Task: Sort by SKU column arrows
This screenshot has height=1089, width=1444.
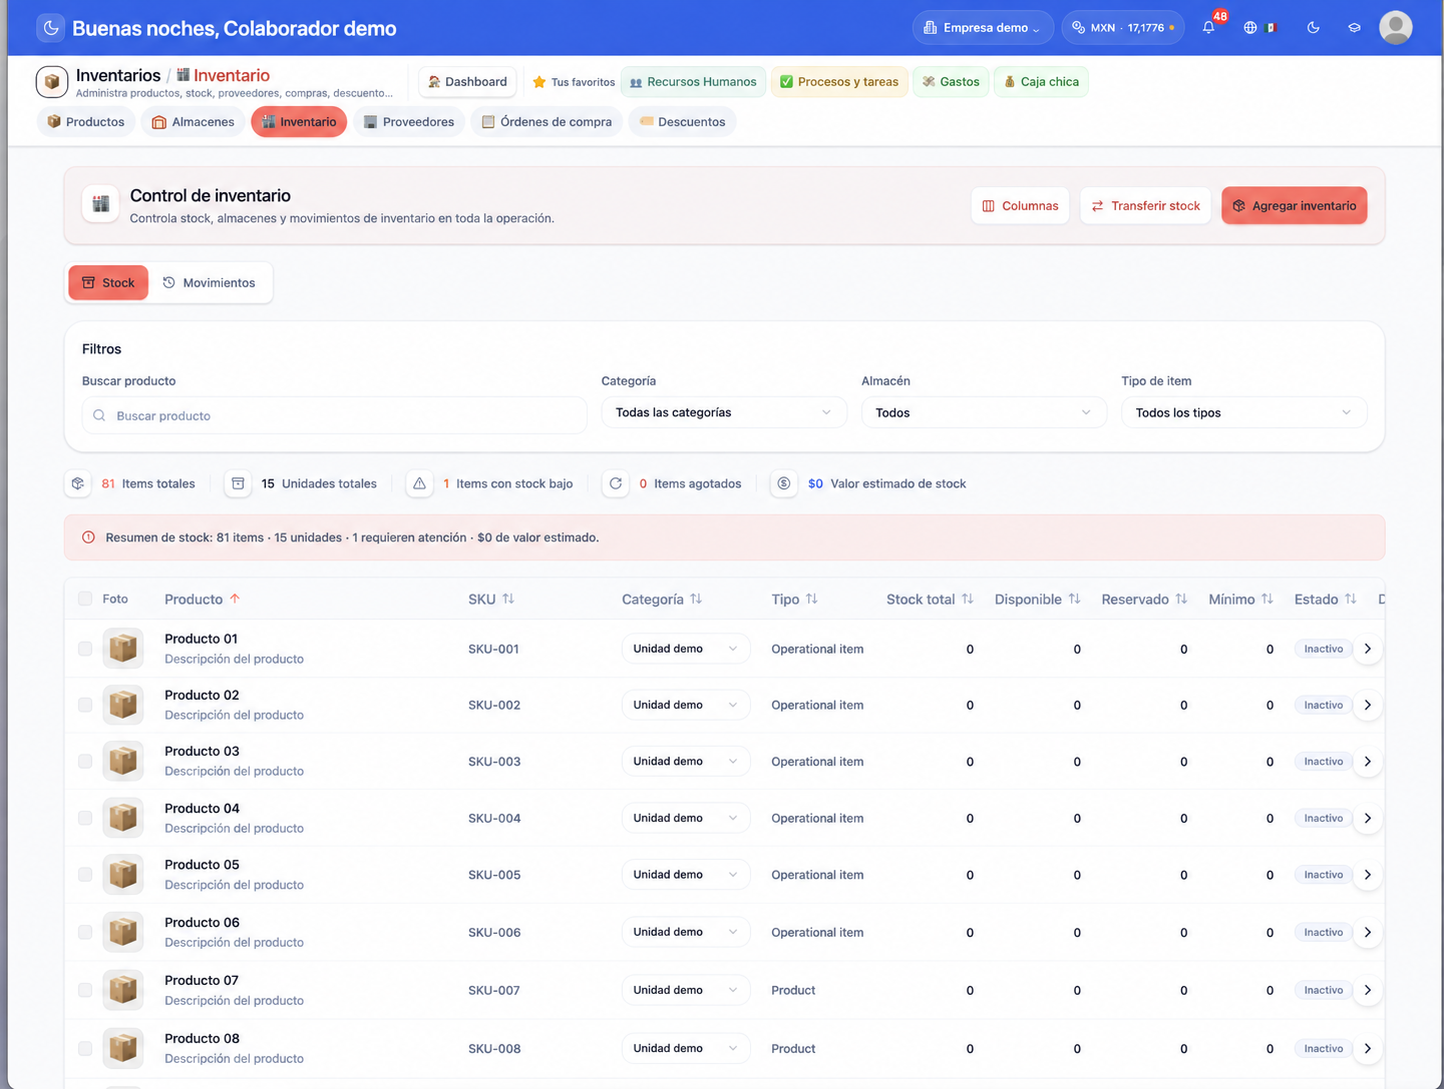Action: tap(508, 599)
